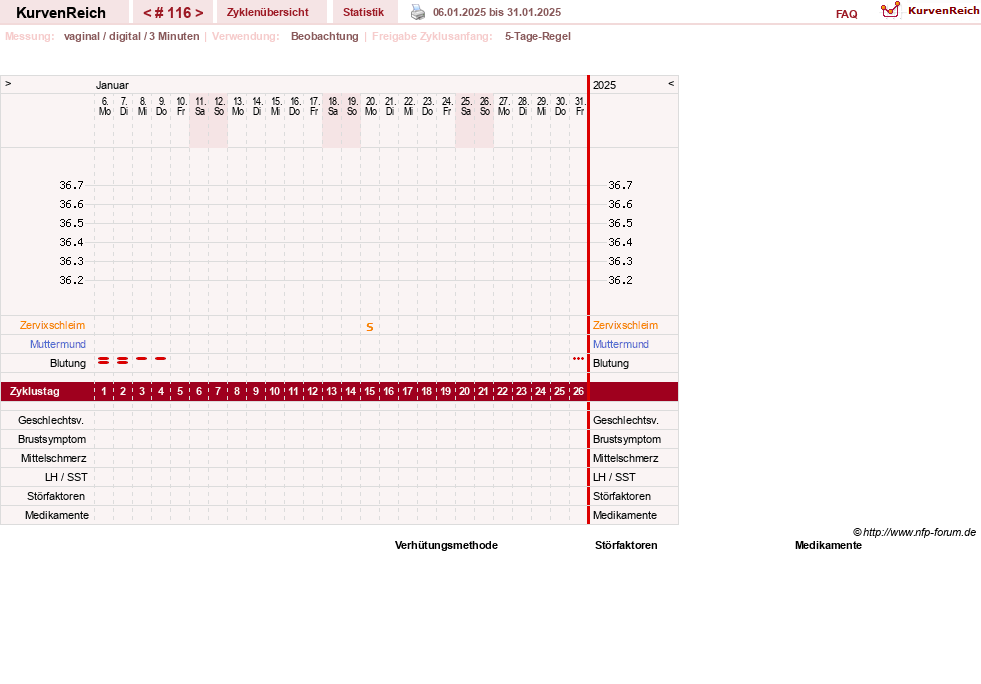Viewport: 981px width, 684px height.
Task: Select cycle day 15 in Zyklustag row
Action: [370, 391]
